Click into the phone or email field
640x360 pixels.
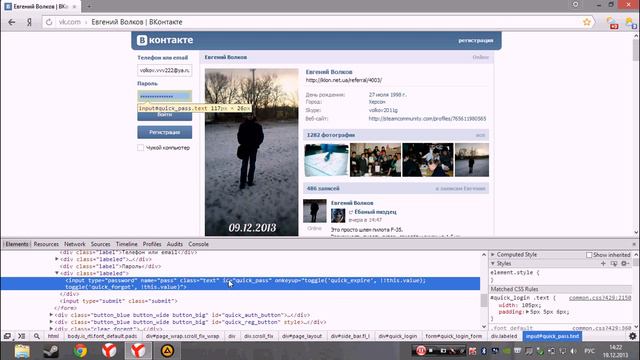(164, 71)
